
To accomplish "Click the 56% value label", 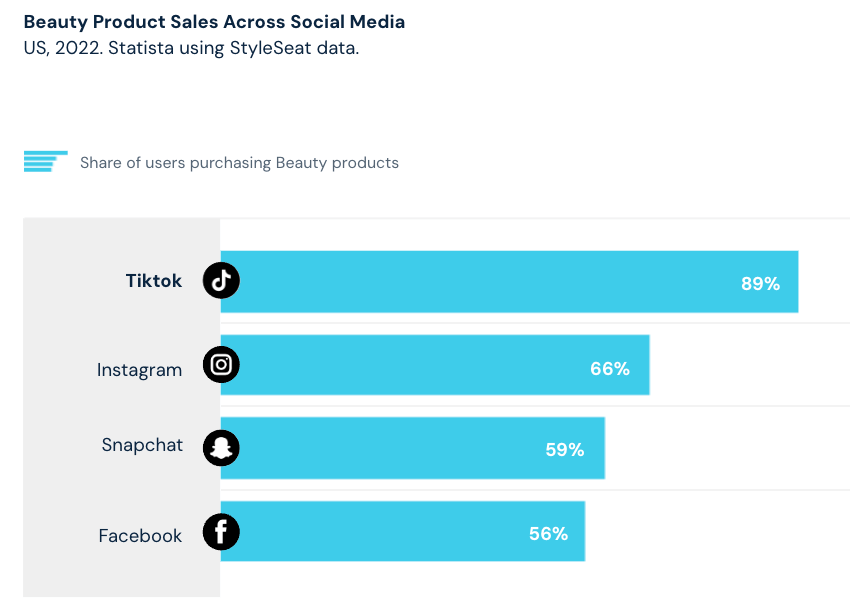I will pyautogui.click(x=548, y=534).
